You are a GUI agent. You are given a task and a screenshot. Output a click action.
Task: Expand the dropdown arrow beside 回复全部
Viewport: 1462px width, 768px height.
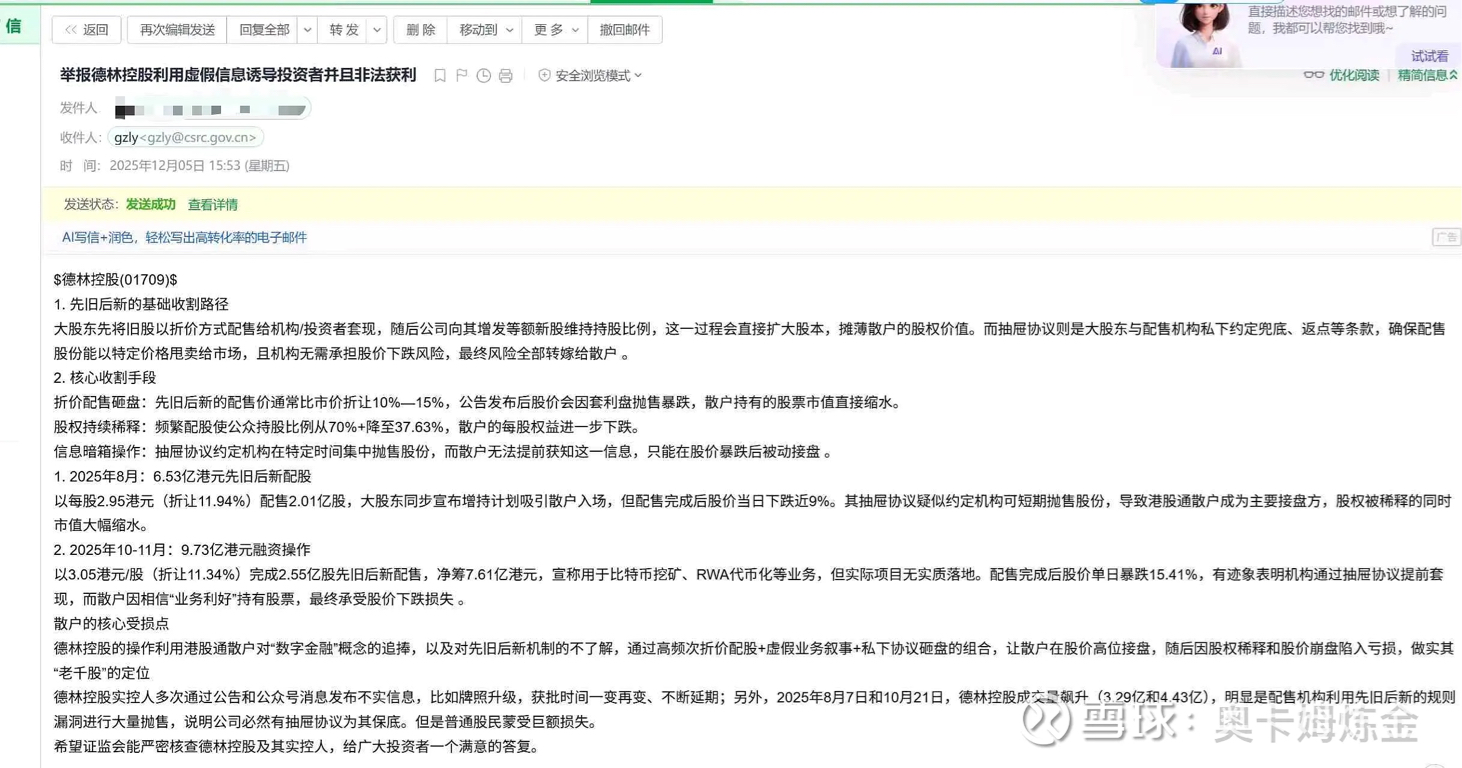click(x=307, y=30)
